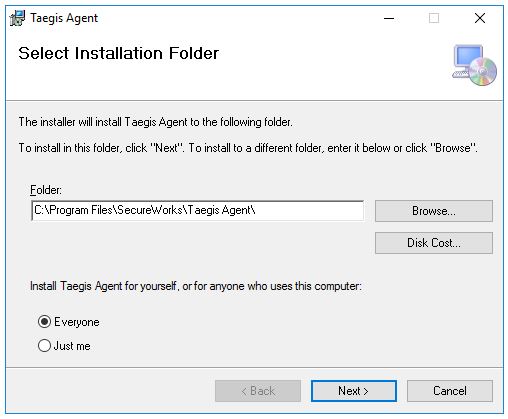Open the Disk Cost... dialog
The image size is (508, 419).
pyautogui.click(x=434, y=243)
